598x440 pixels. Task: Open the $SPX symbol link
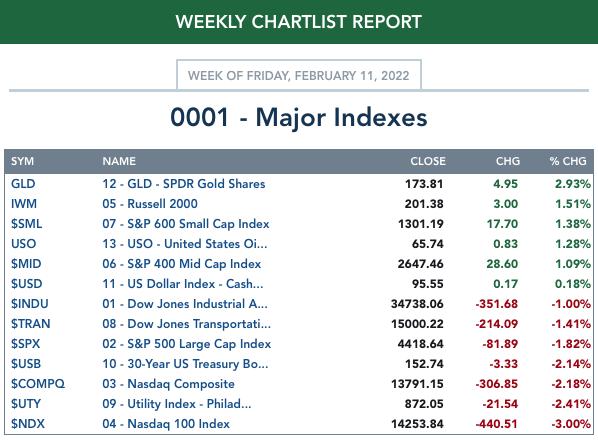pos(25,344)
